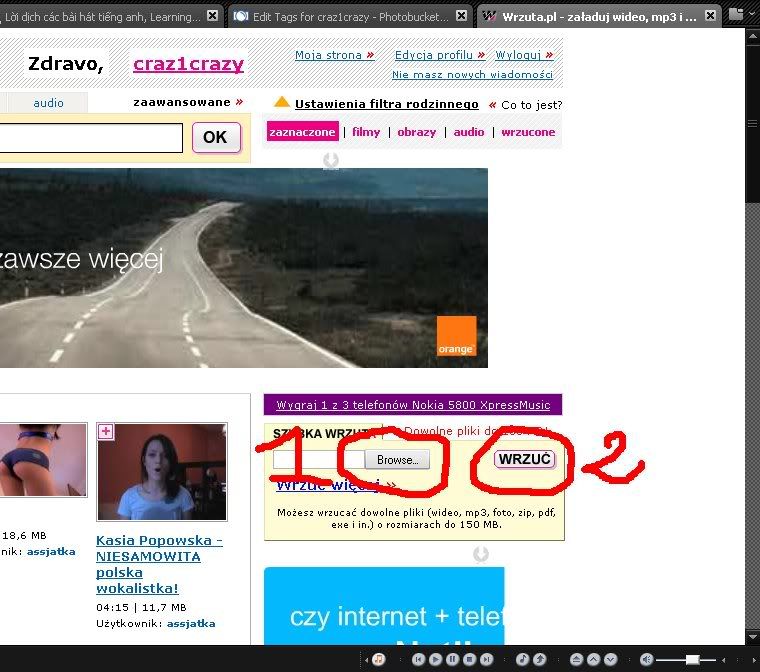This screenshot has width=760, height=672.
Task: Click the yellow family filter warning icon
Action: (x=282, y=103)
